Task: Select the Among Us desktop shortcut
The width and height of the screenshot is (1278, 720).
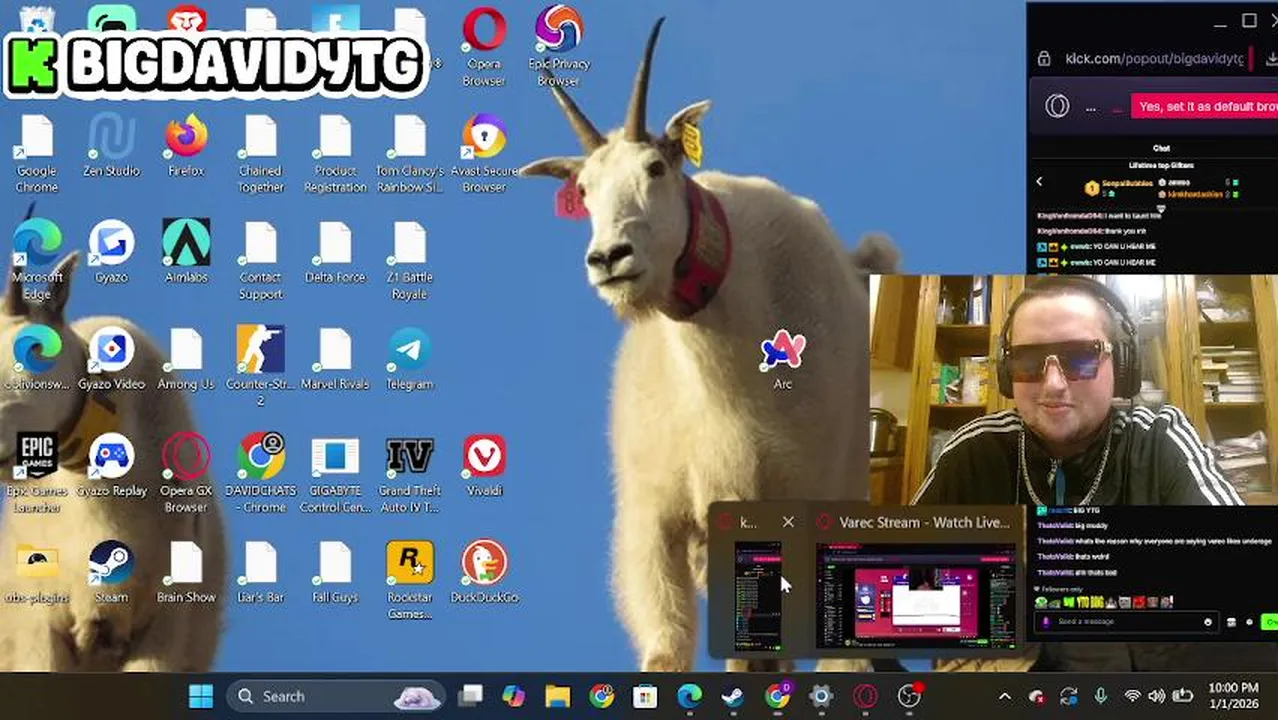Action: [186, 360]
